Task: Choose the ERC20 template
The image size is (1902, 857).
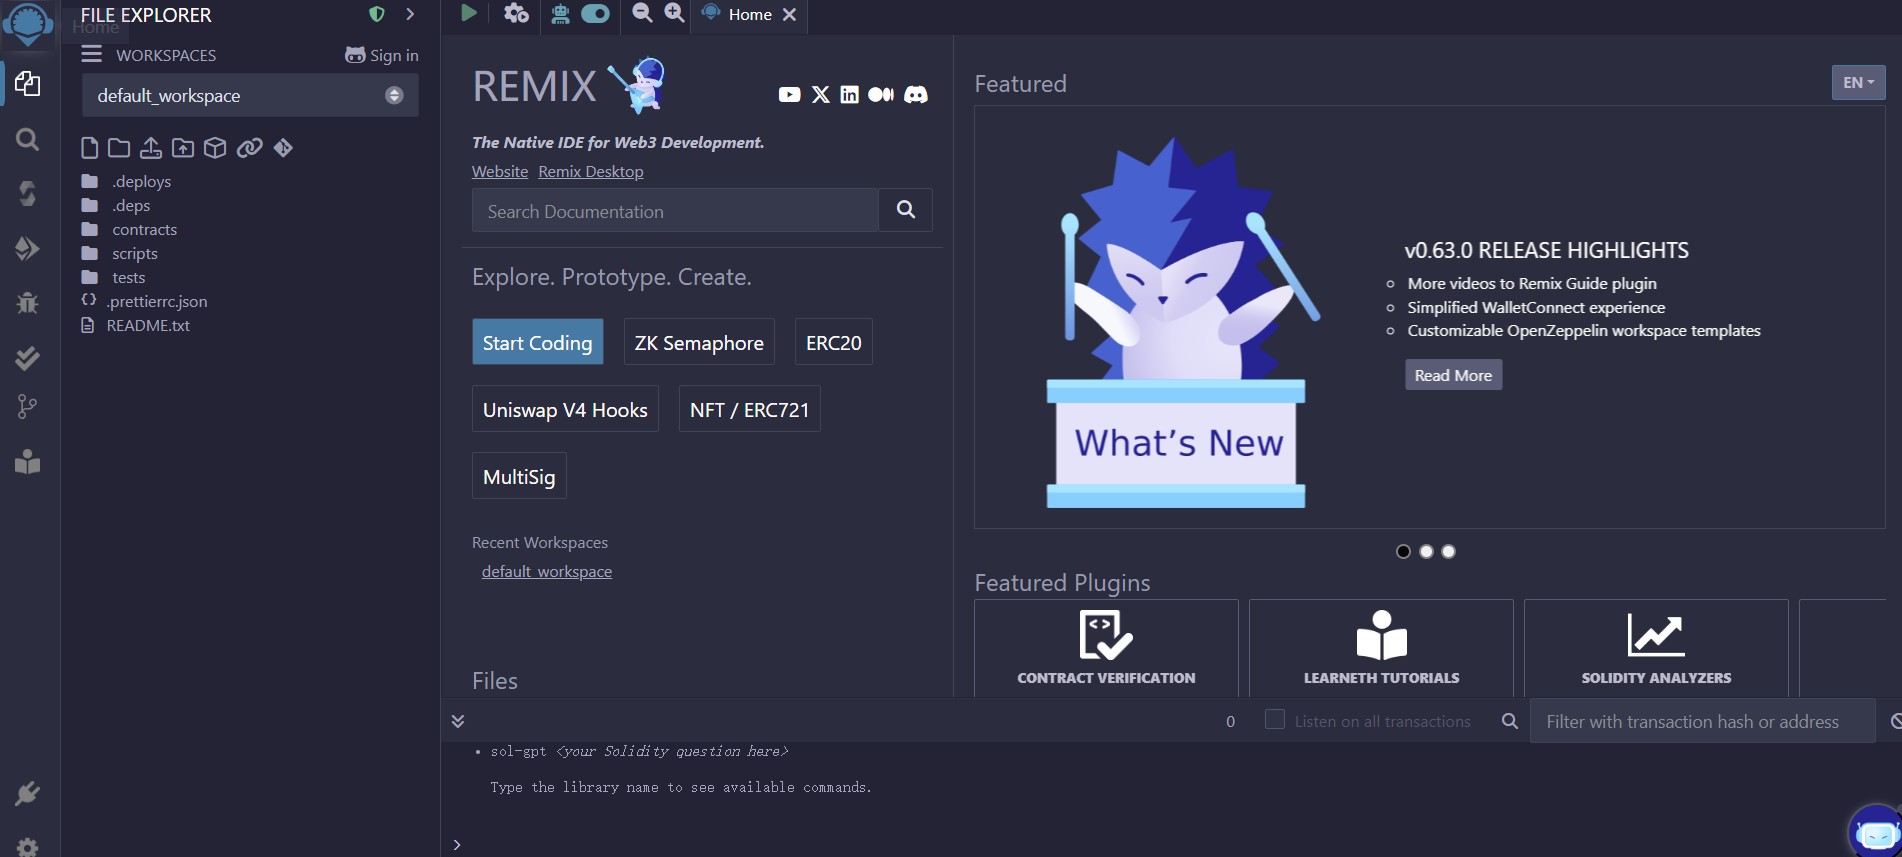Action: (833, 342)
